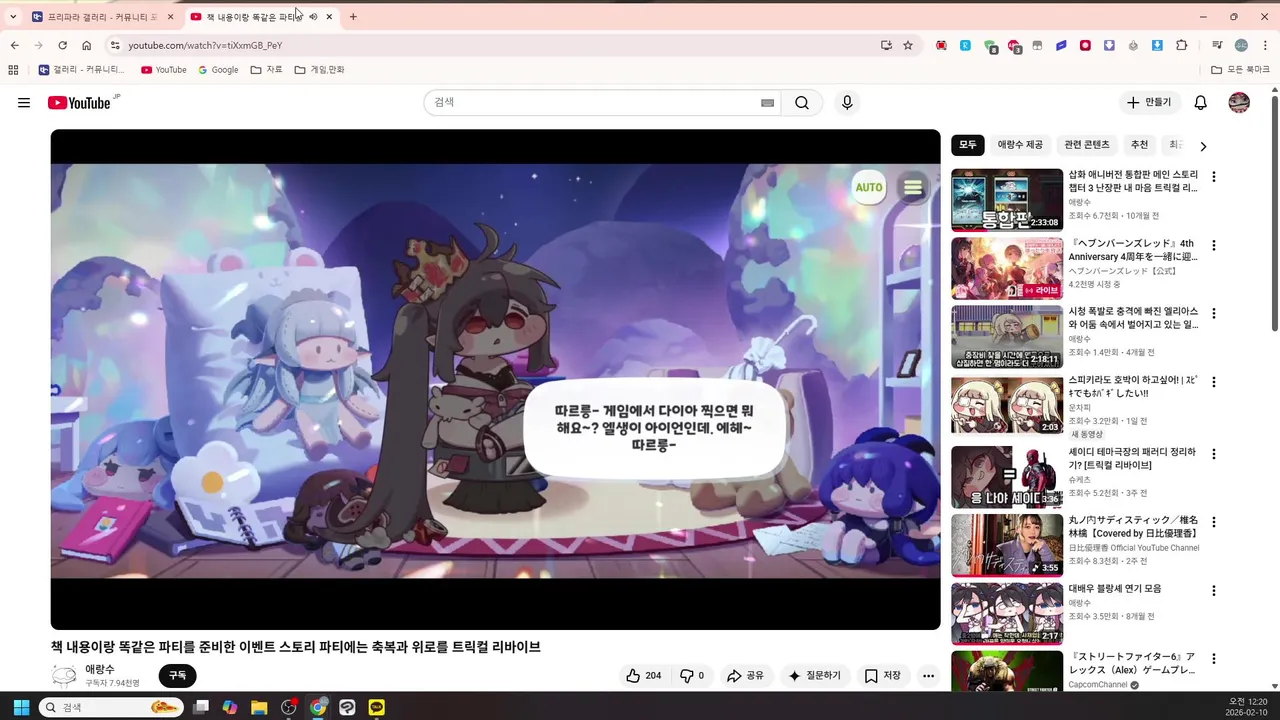Image resolution: width=1280 pixels, height=720 pixels.
Task: Open the 애랑수 channel avatar
Action: click(x=64, y=676)
